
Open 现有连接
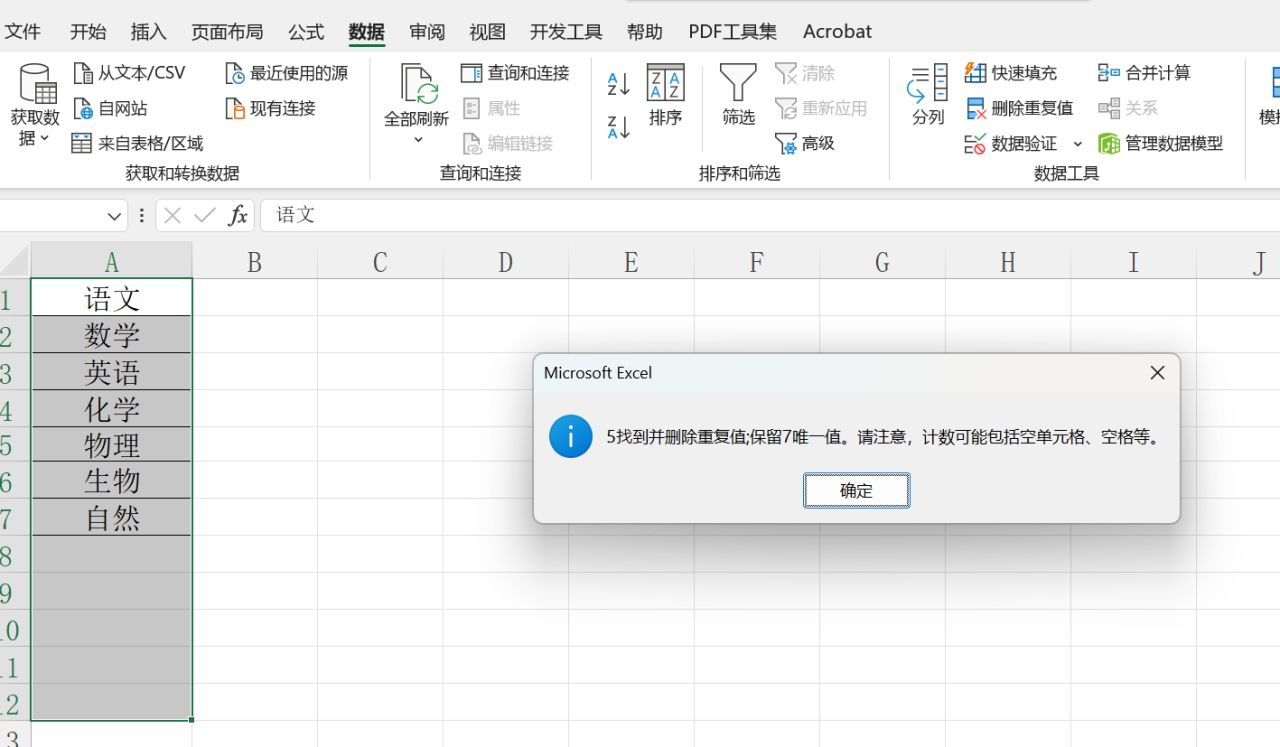pyautogui.click(x=271, y=108)
